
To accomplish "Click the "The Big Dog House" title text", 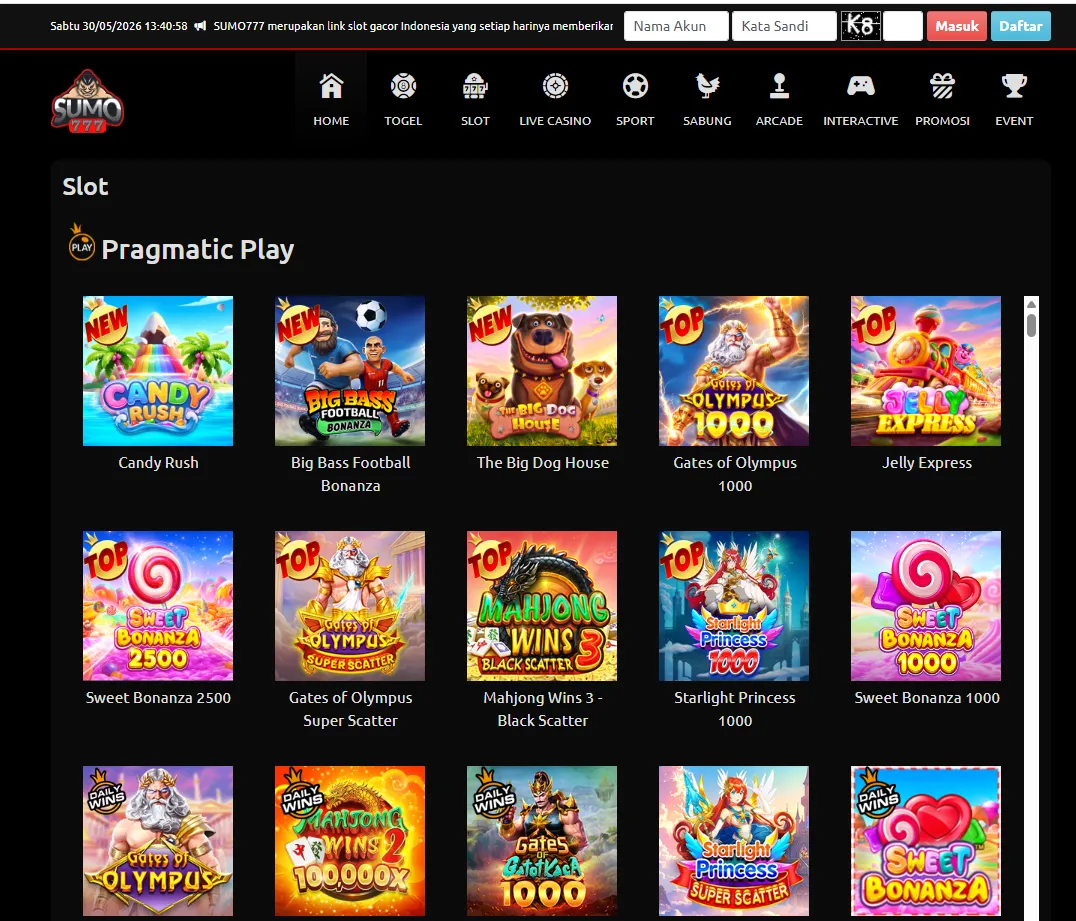I will 543,463.
